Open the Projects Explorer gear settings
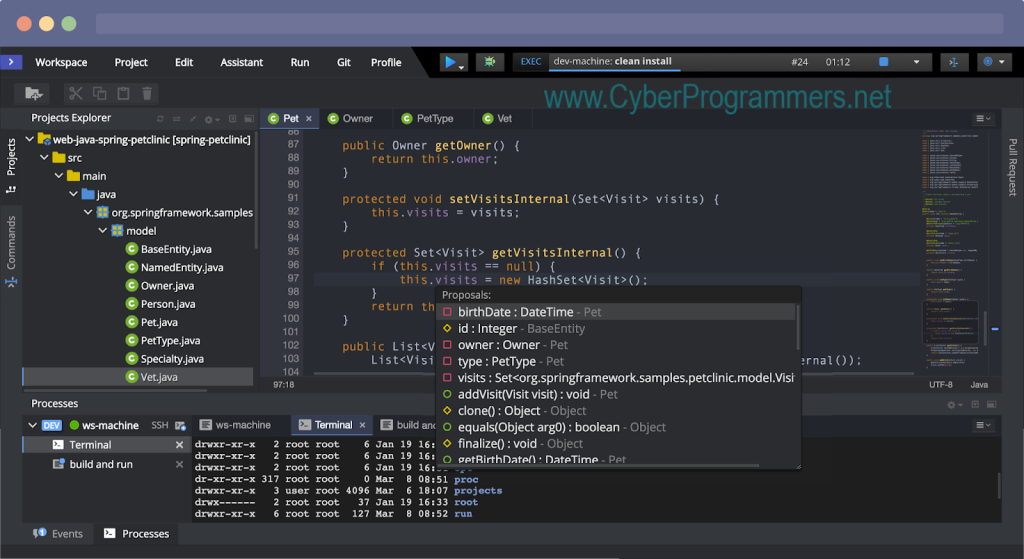Viewport: 1024px width, 559px height. pos(211,120)
